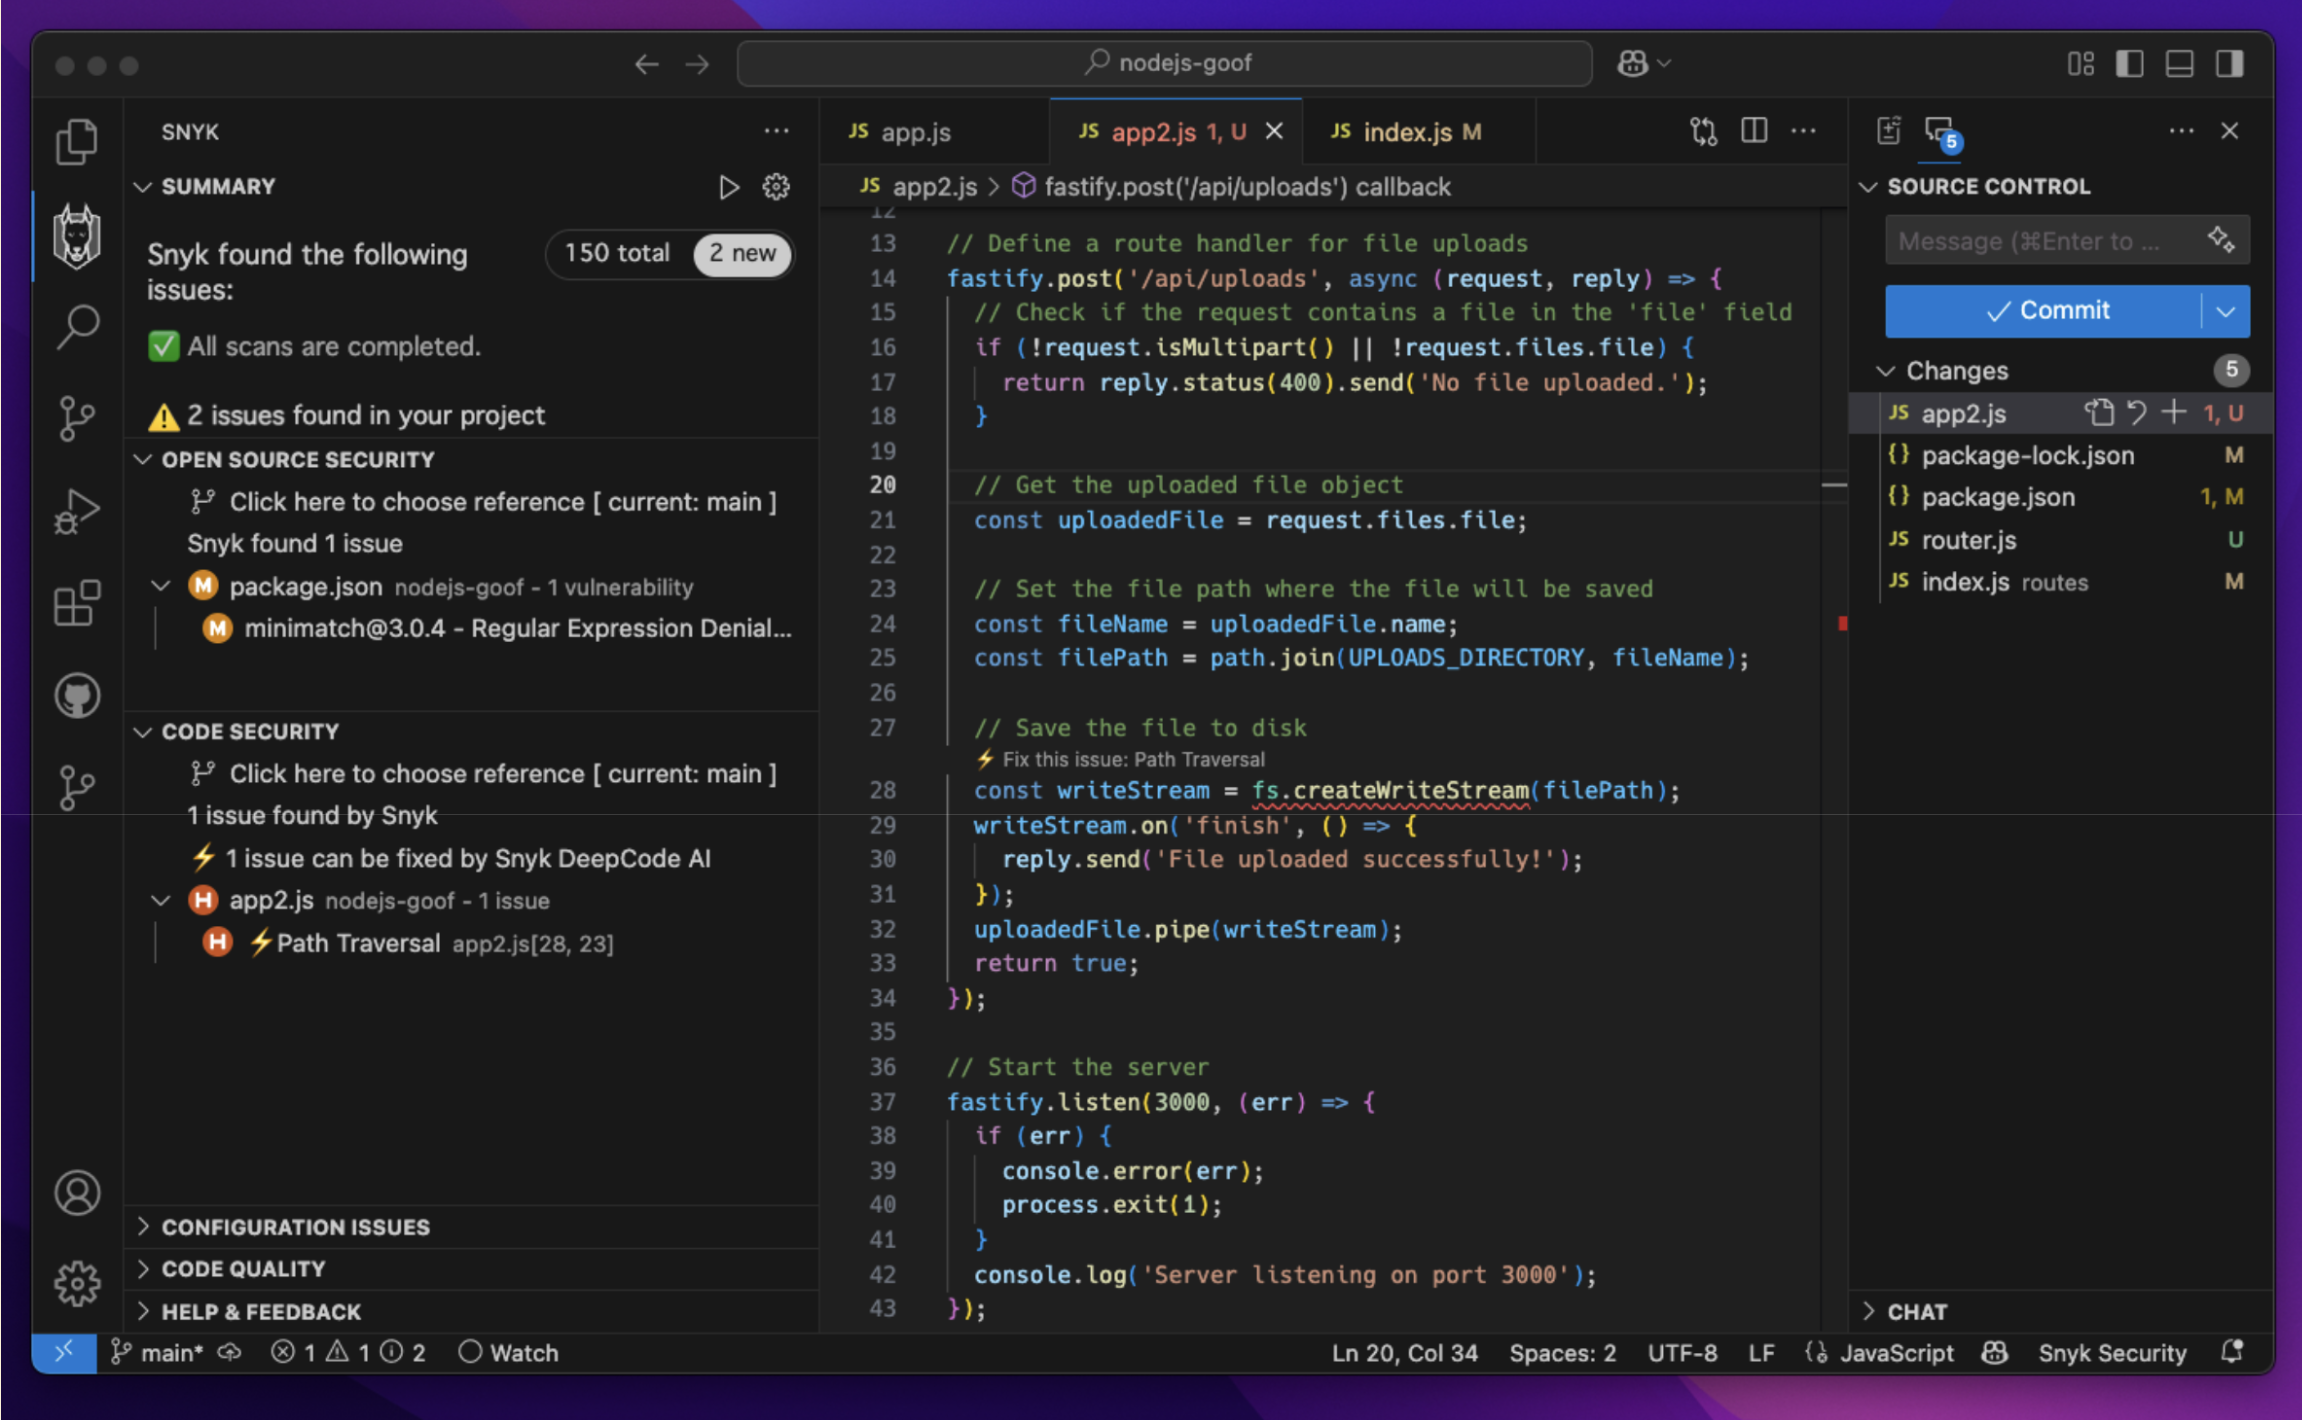Screen dimensions: 2302x1420
Task: Toggle the primary side bar
Action: (x=2130, y=64)
